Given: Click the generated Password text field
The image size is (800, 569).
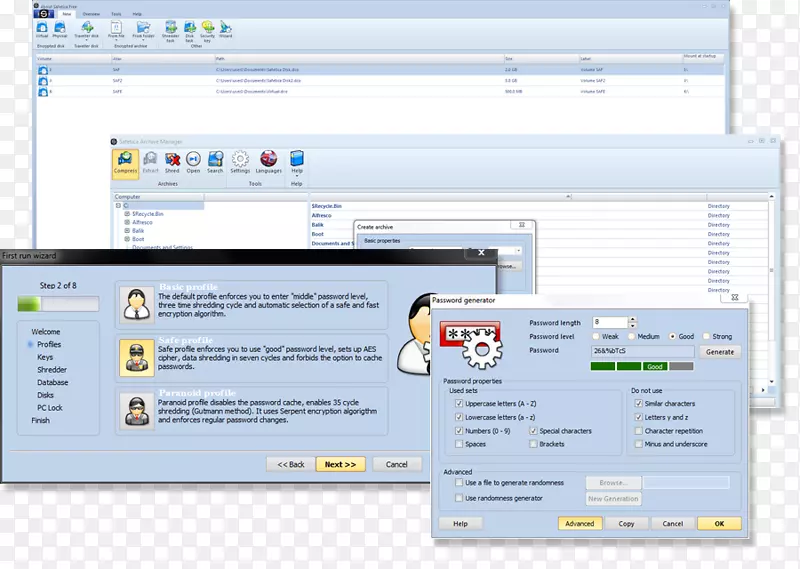Looking at the screenshot, I should click(x=643, y=351).
